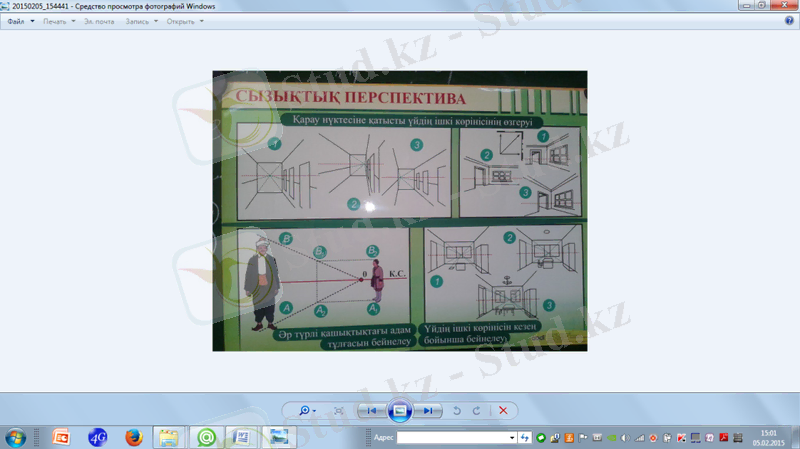Click the Эл. почта button
Image resolution: width=800 pixels, height=449 pixels.
point(99,21)
